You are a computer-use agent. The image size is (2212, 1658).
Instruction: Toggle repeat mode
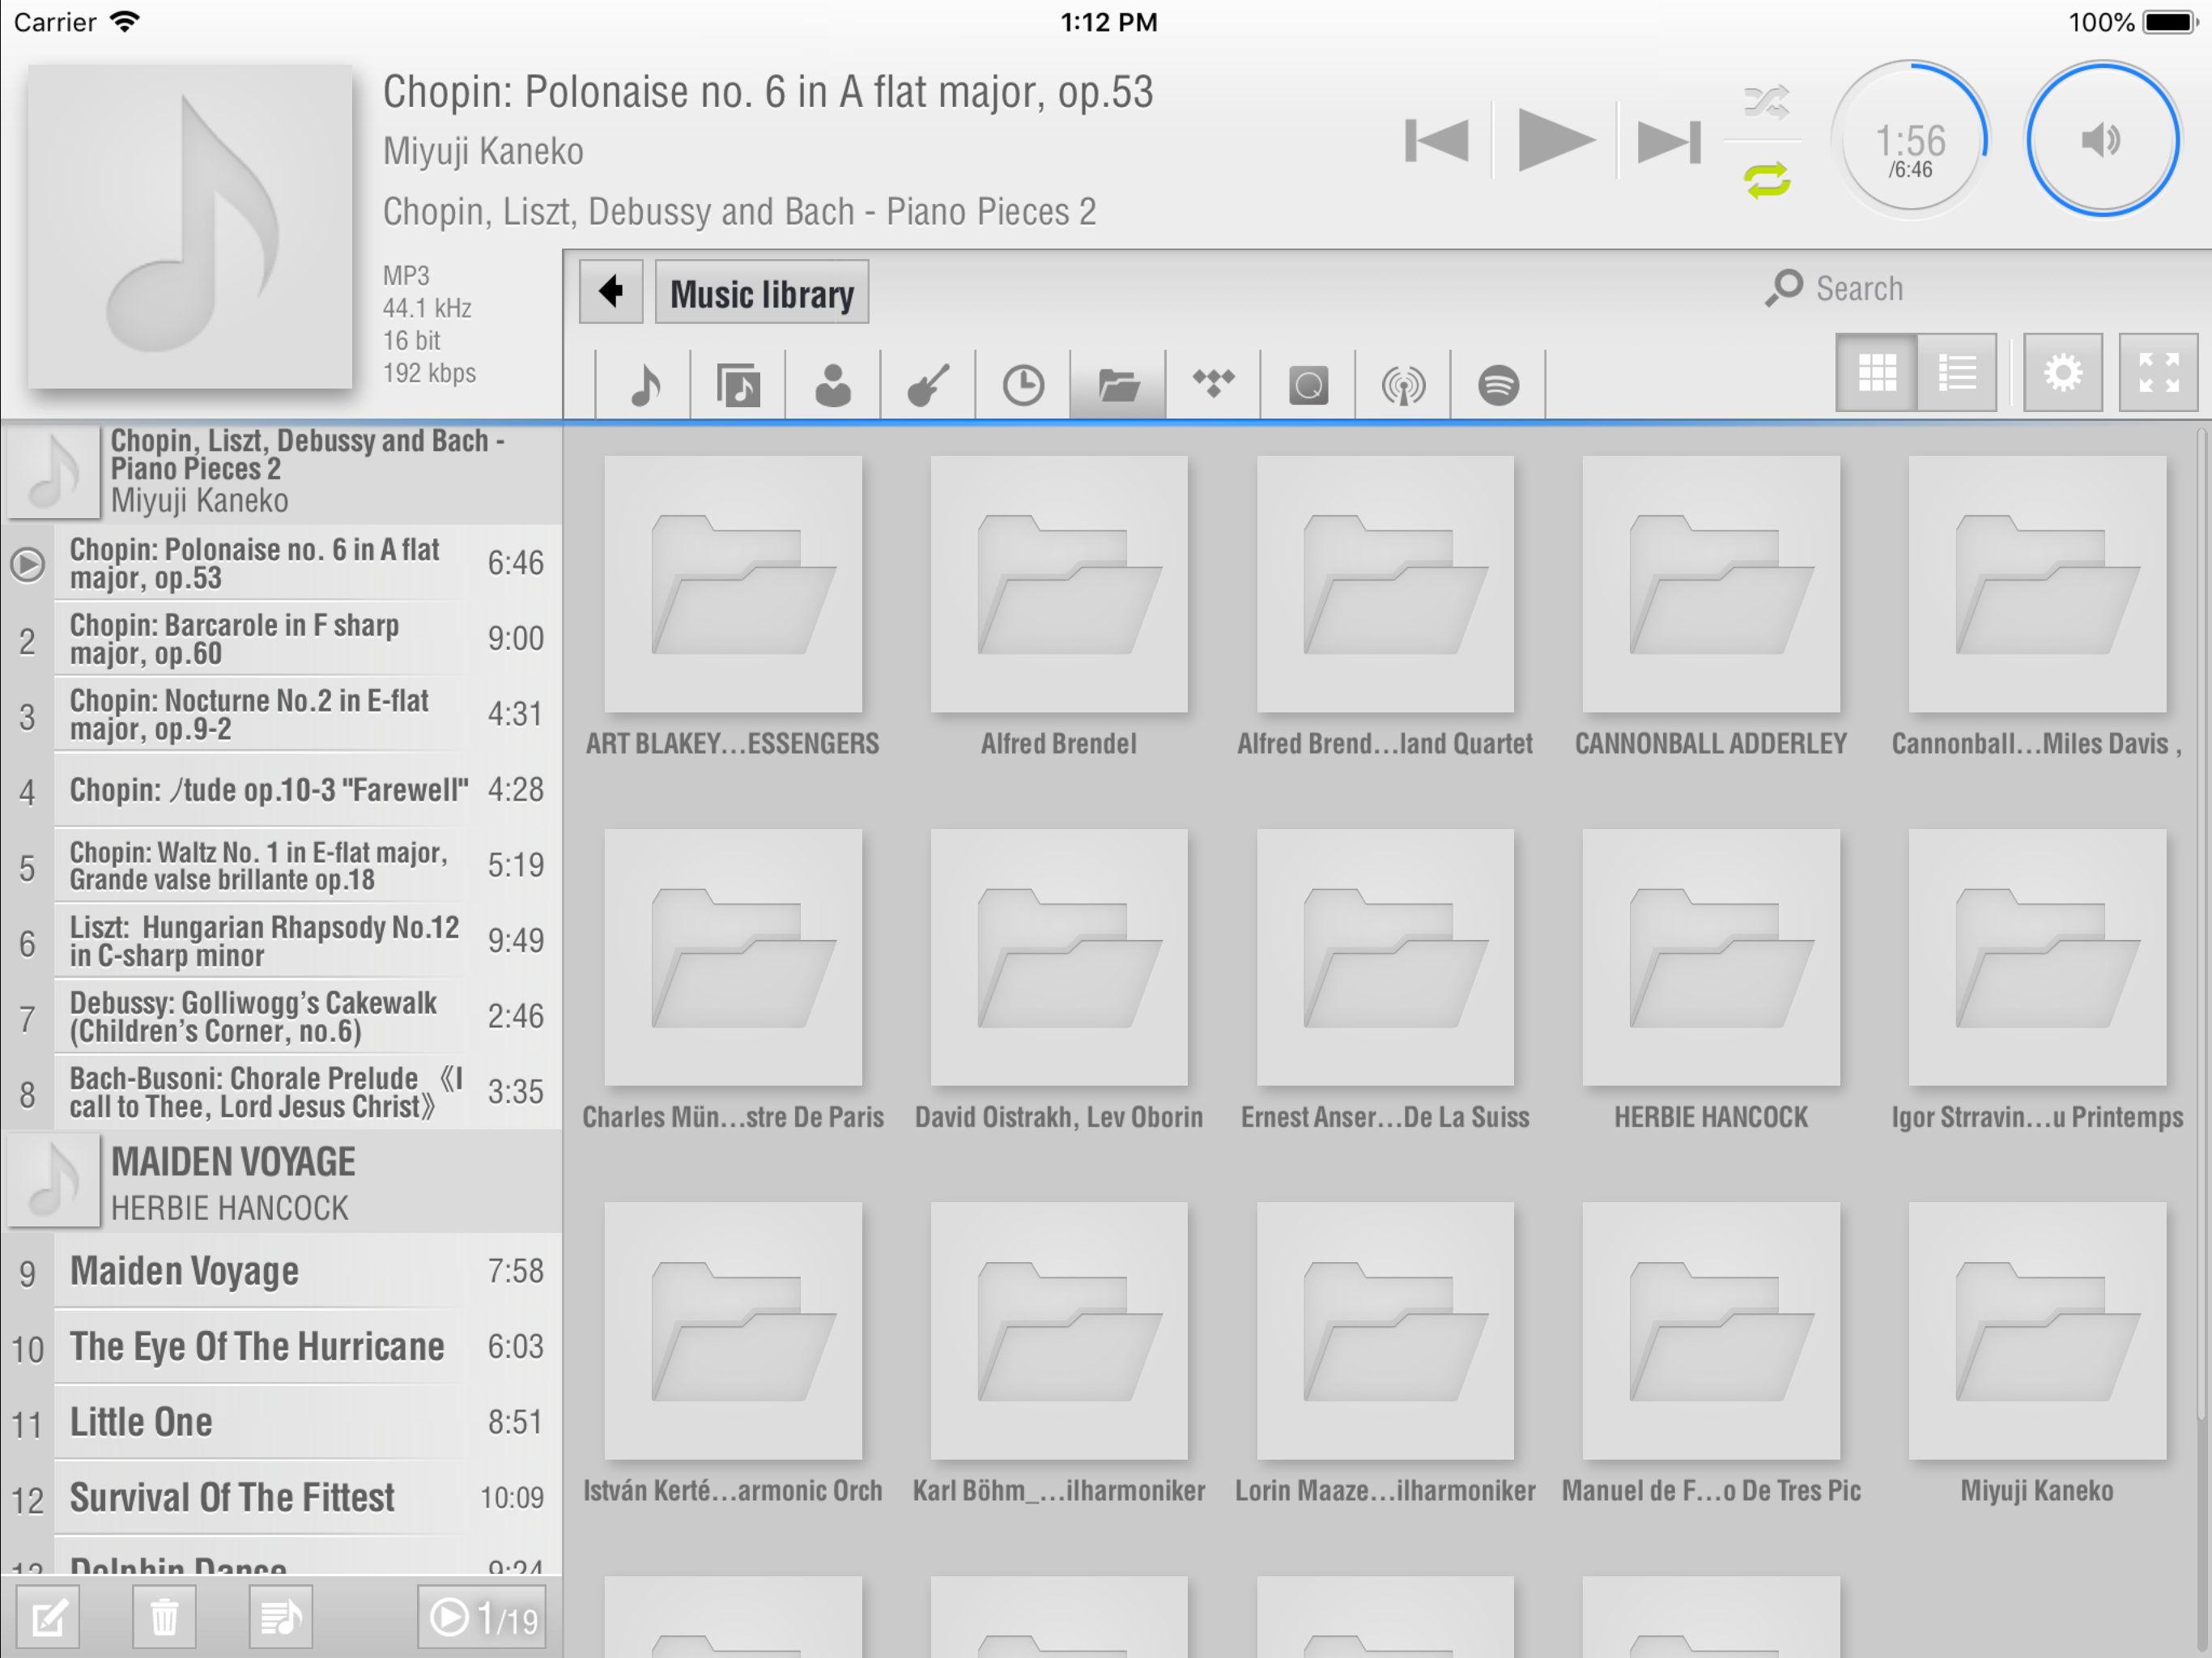click(x=1766, y=180)
